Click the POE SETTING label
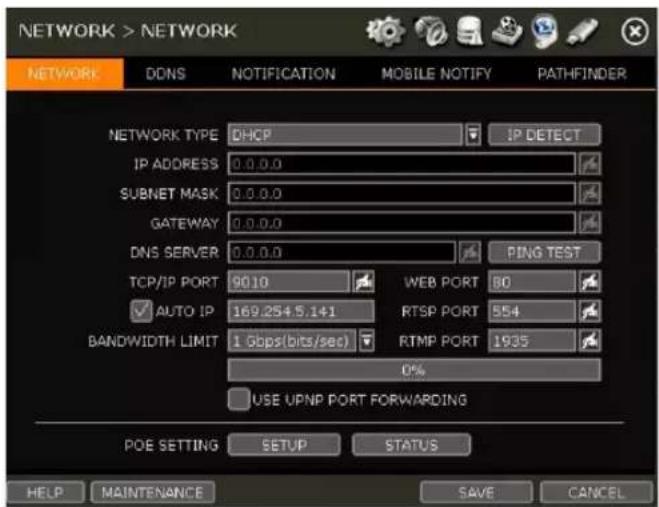 [x=171, y=445]
